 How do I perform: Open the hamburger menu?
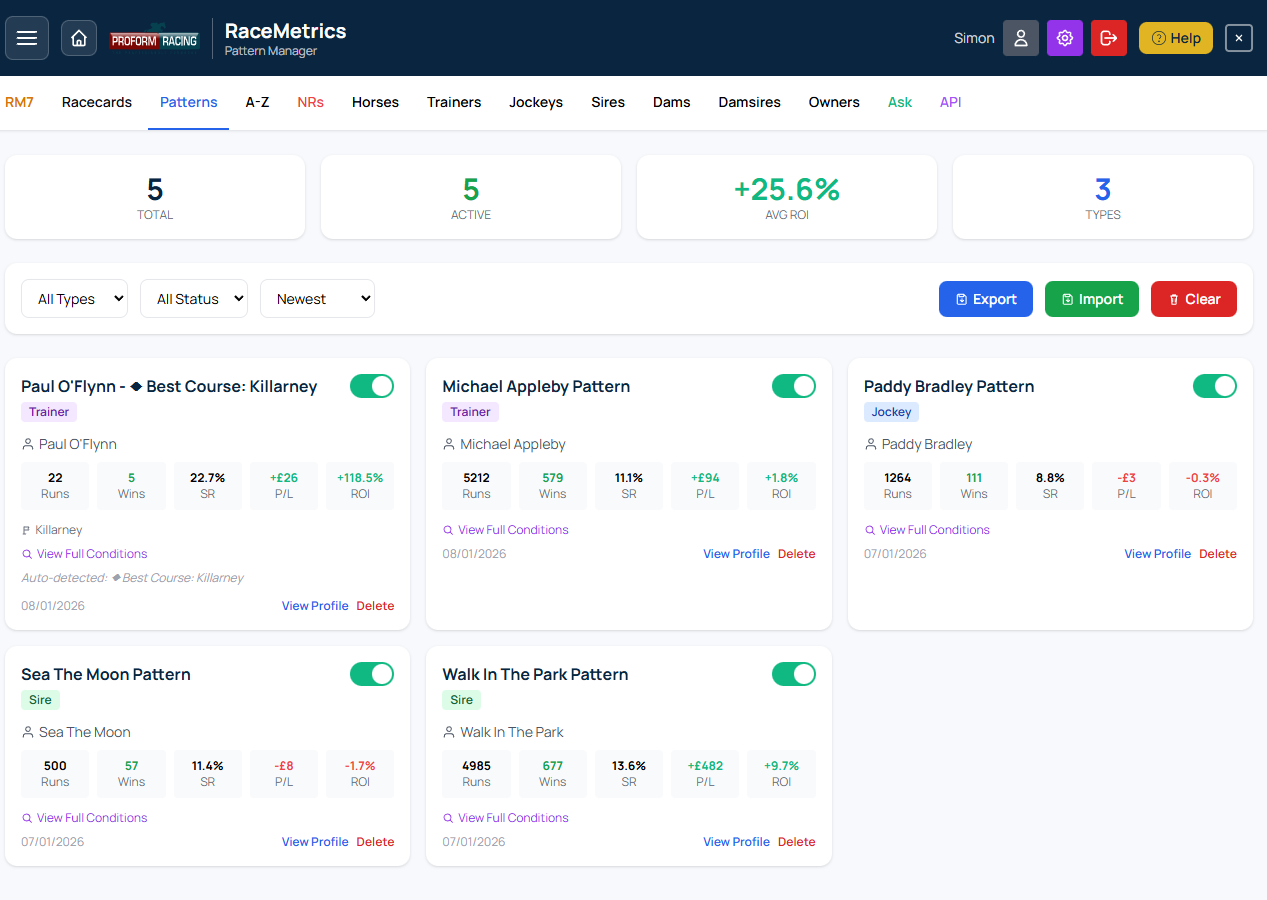point(26,37)
